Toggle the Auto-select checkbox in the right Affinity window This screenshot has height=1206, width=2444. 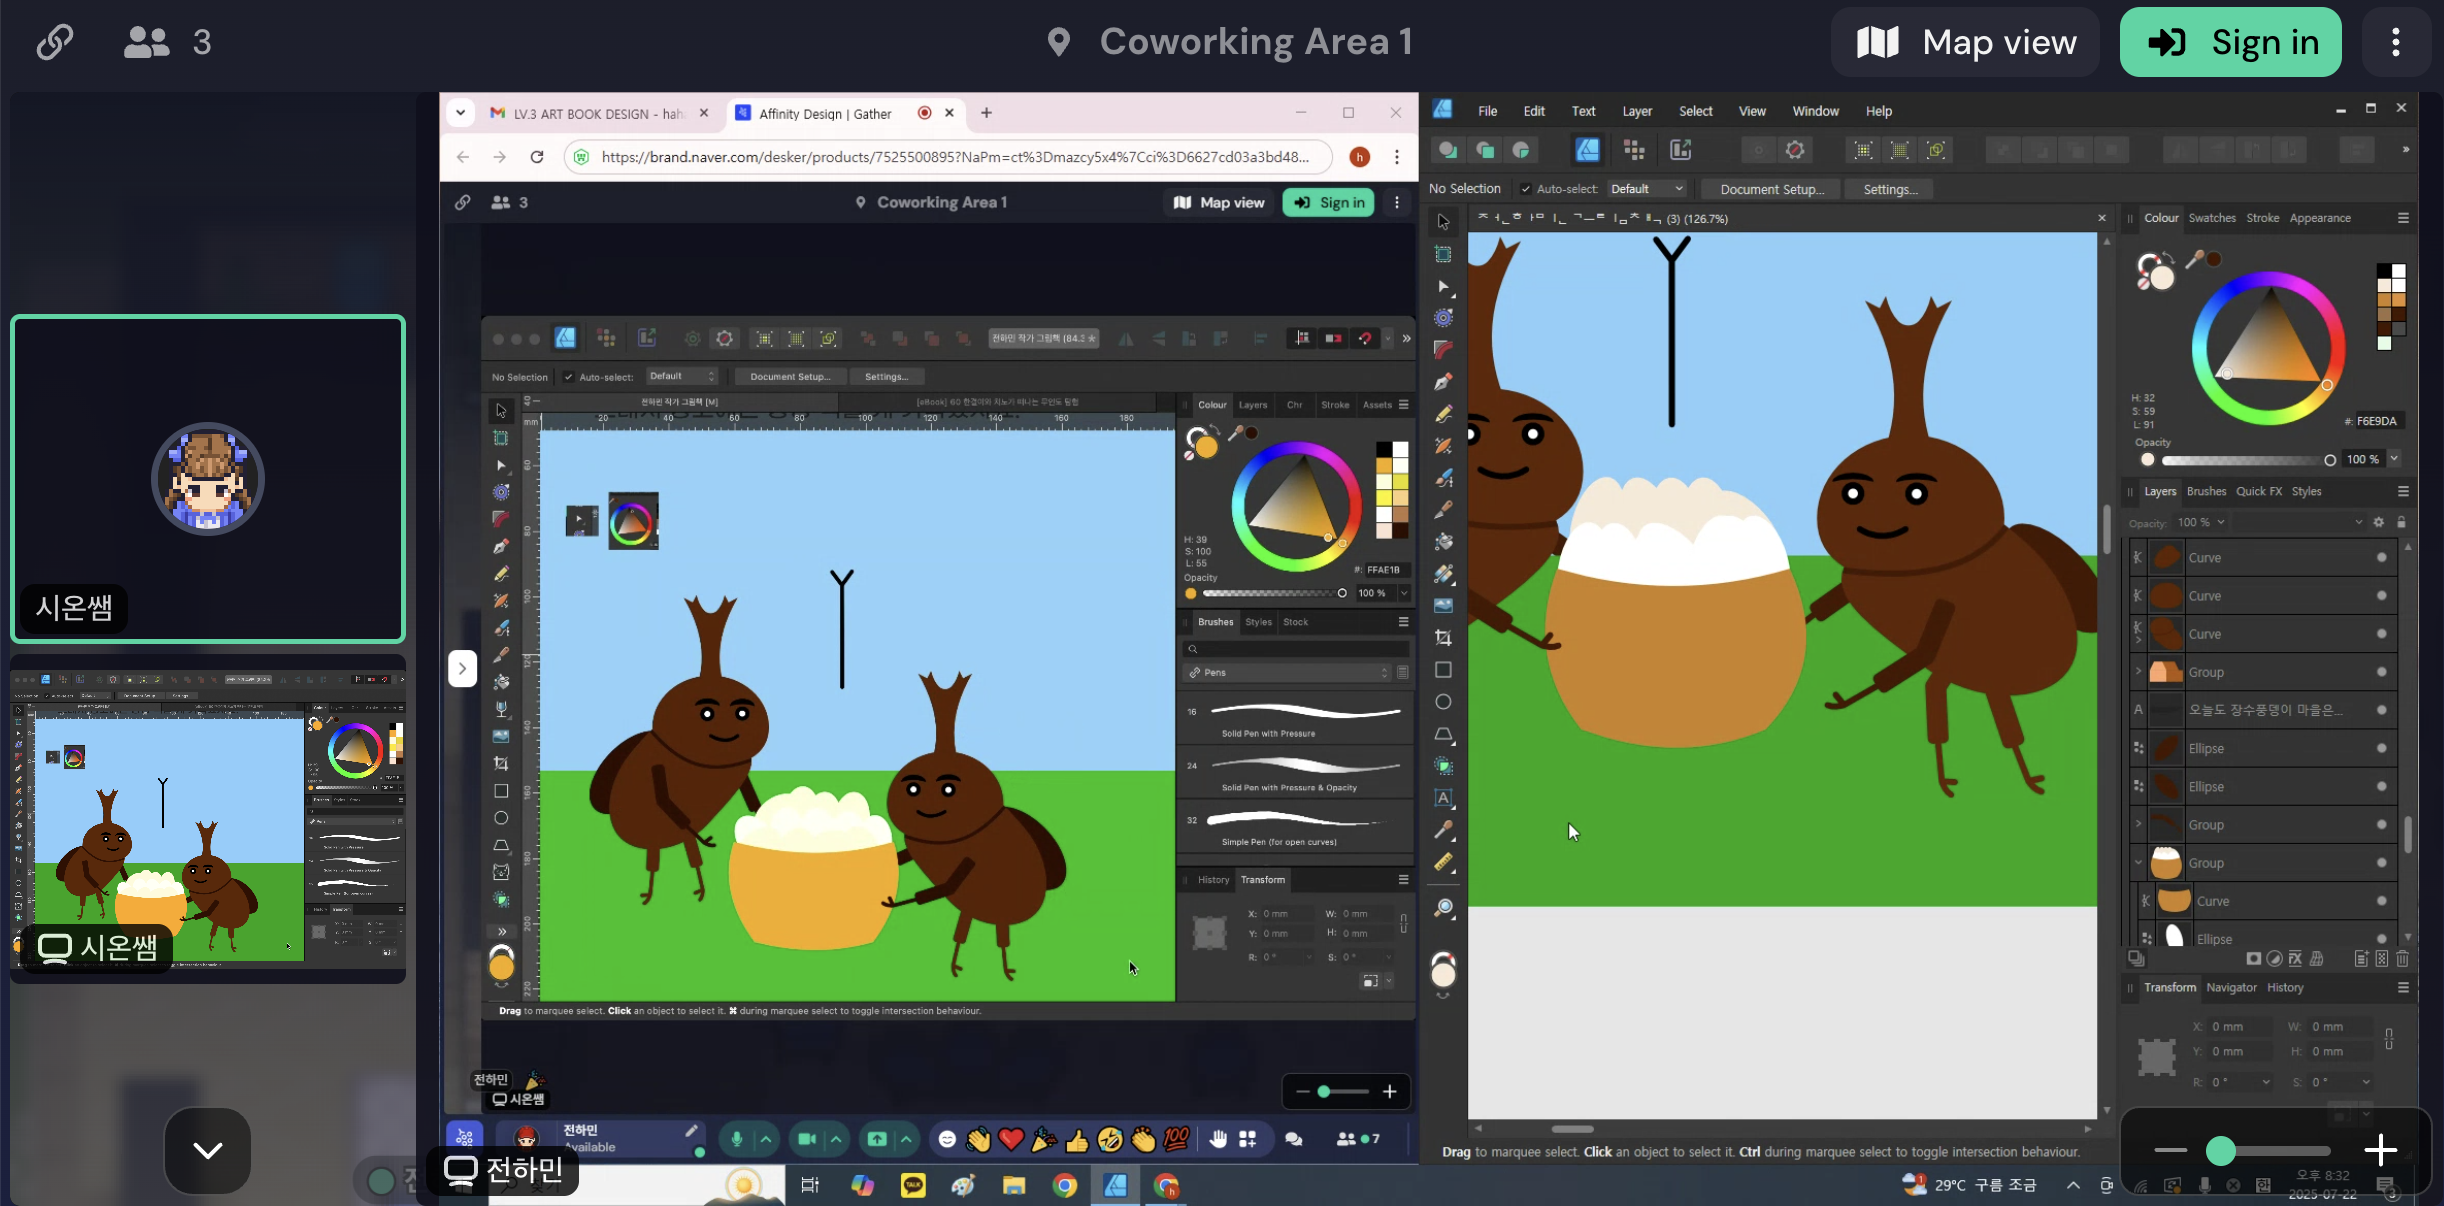click(1525, 189)
